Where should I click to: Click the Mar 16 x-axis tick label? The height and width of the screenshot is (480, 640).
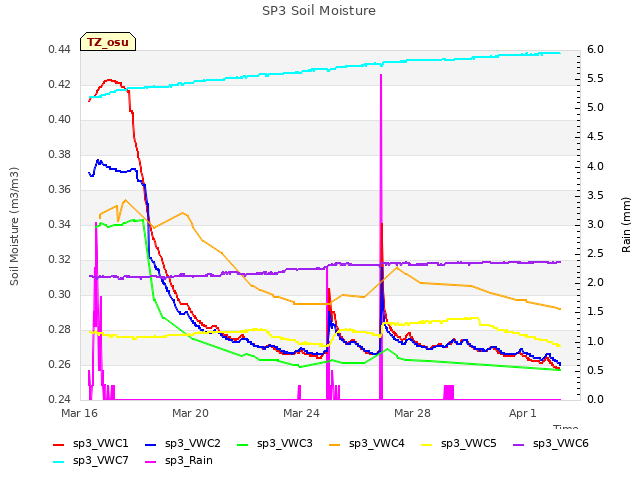(80, 413)
